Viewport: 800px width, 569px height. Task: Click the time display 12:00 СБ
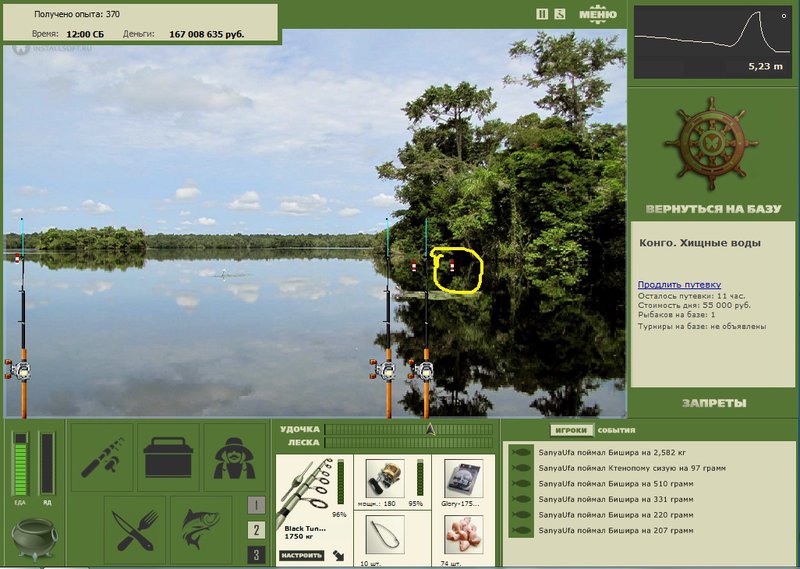(x=85, y=34)
